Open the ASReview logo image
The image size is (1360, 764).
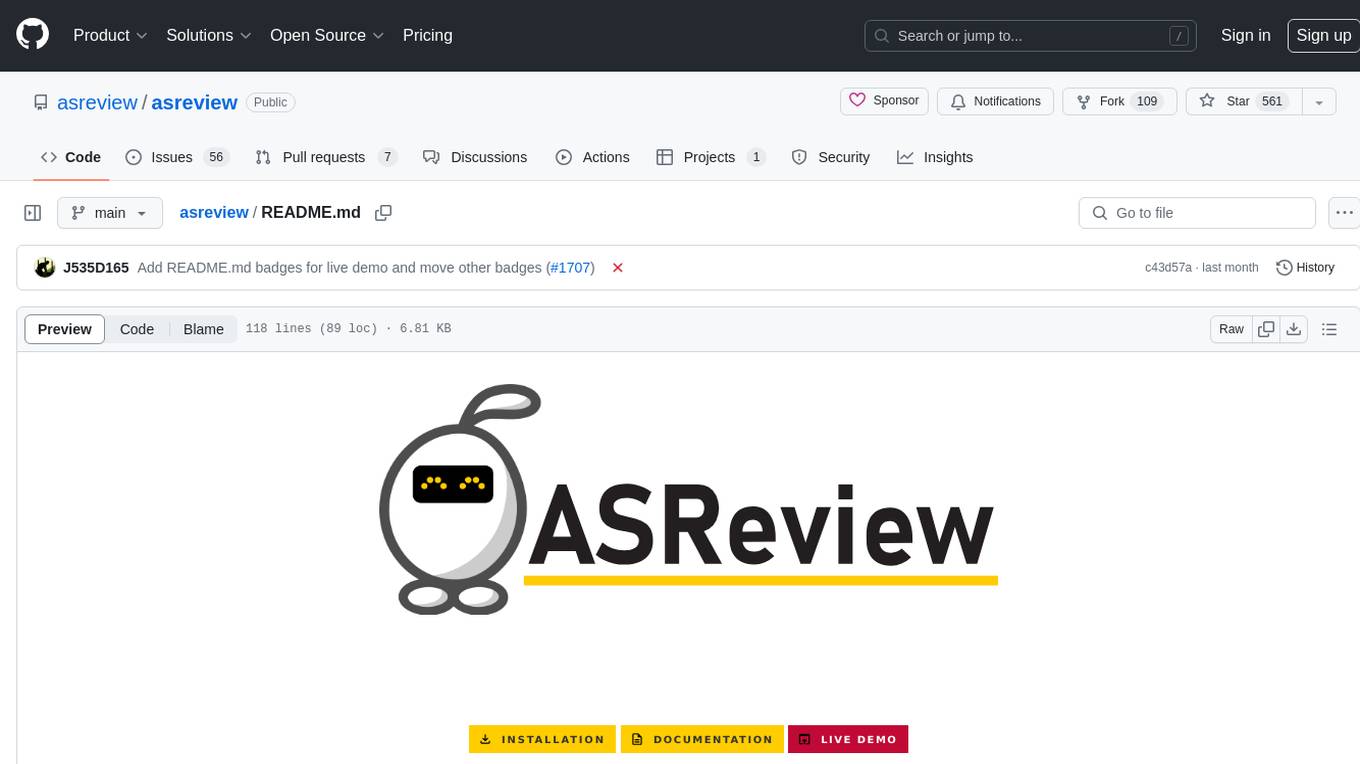(x=688, y=499)
